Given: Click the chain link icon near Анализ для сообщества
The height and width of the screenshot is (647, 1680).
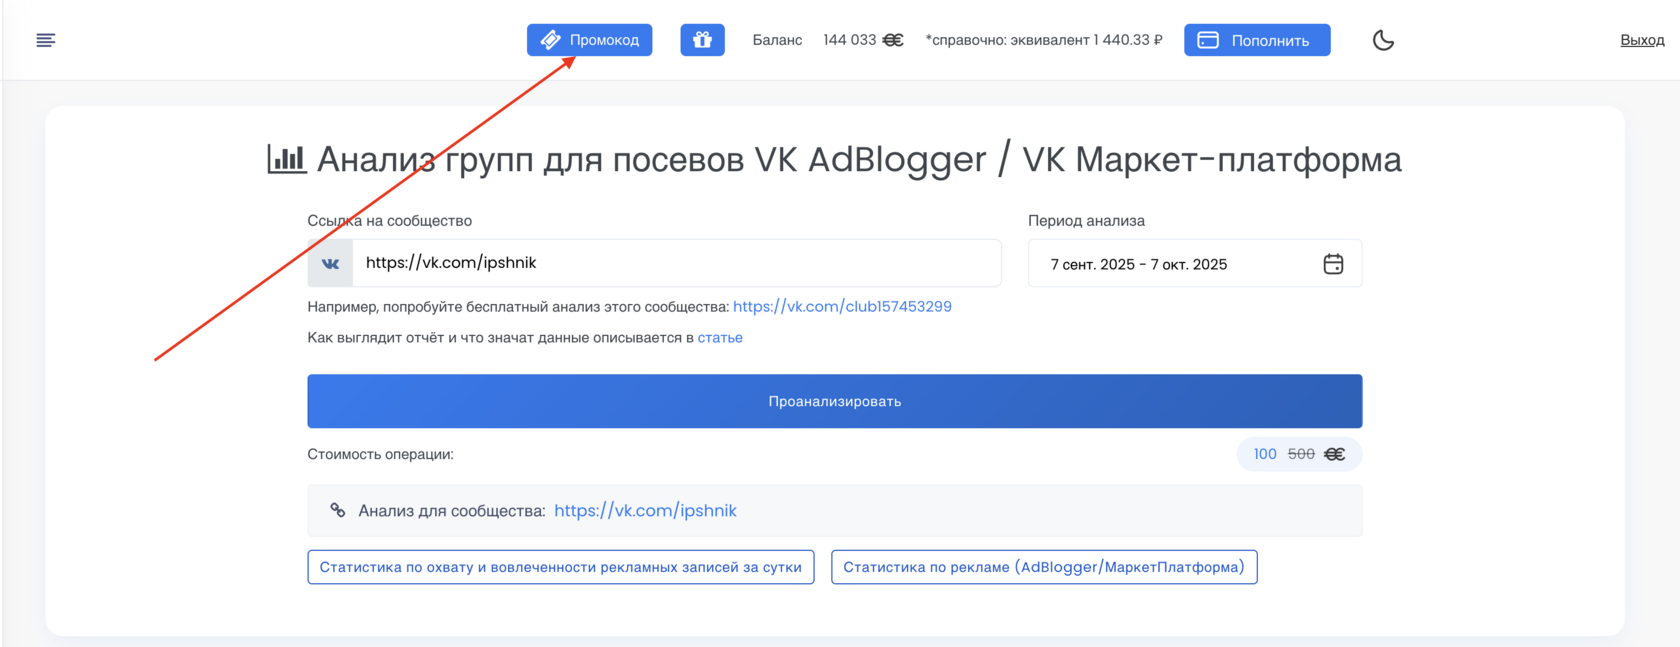Looking at the screenshot, I should pyautogui.click(x=338, y=510).
